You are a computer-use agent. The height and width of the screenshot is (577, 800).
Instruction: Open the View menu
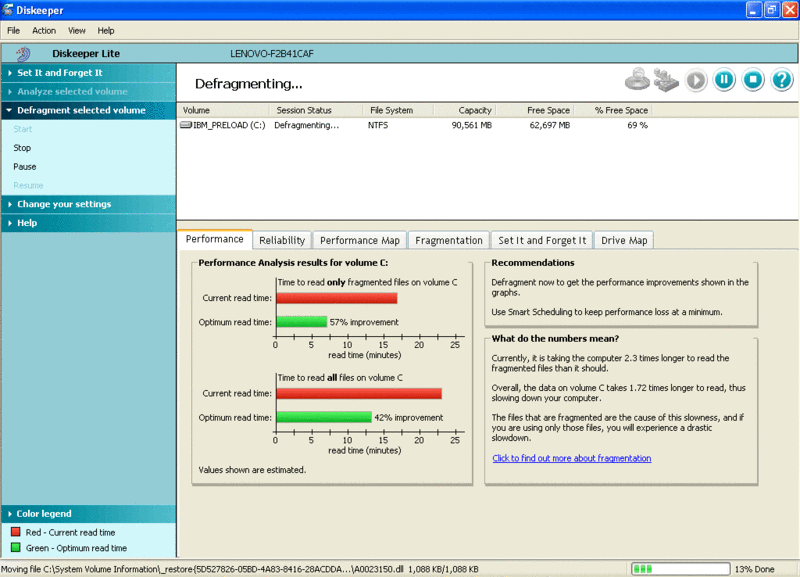(77, 31)
